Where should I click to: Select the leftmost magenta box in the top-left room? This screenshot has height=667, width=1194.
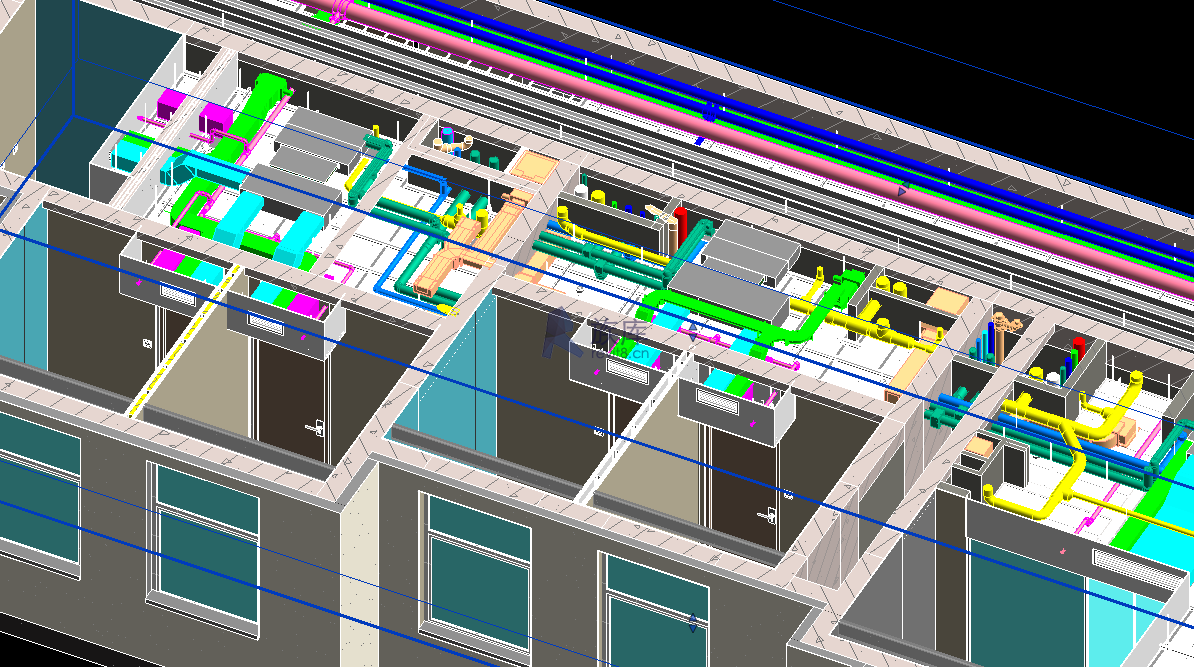[173, 102]
